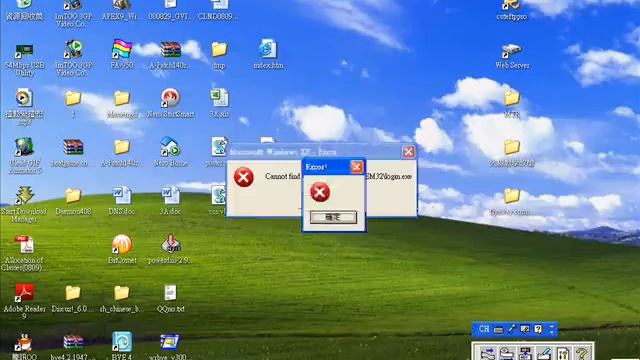Open the 54Mbps USB Utility shortcut
Image resolution: width=640 pixels, height=360 pixels.
pos(24,51)
